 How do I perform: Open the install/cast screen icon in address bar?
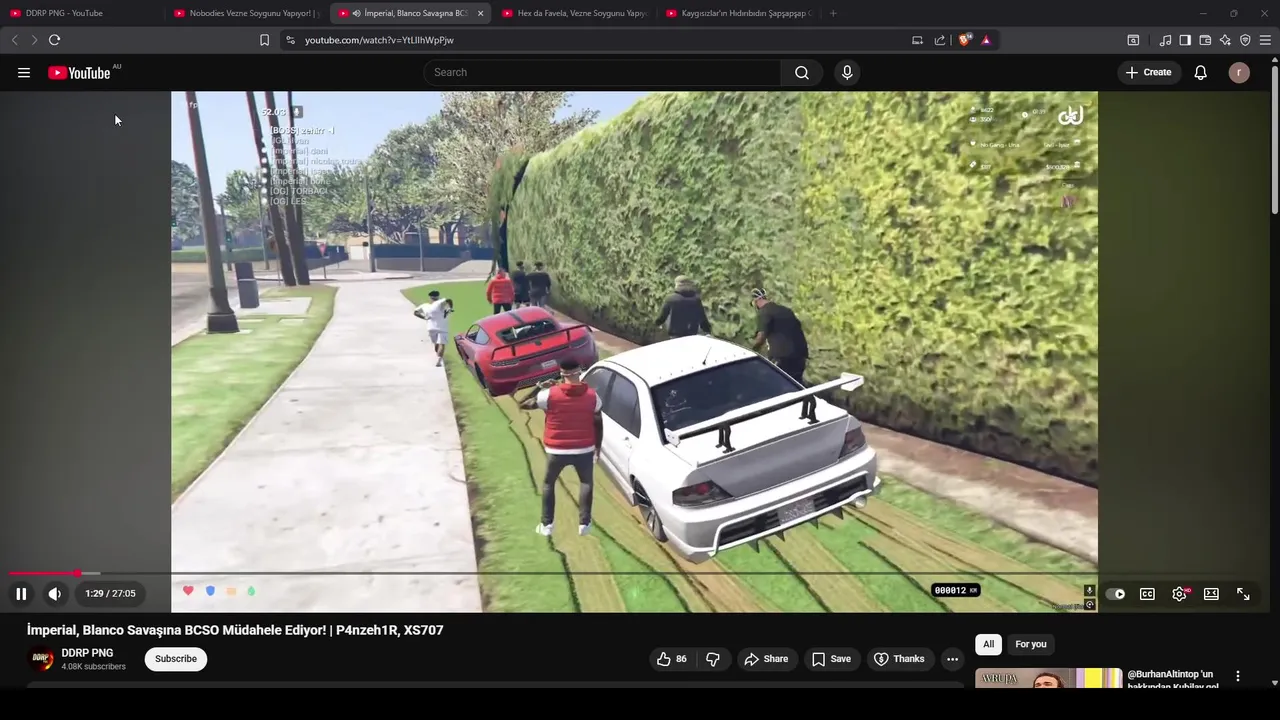pos(917,40)
